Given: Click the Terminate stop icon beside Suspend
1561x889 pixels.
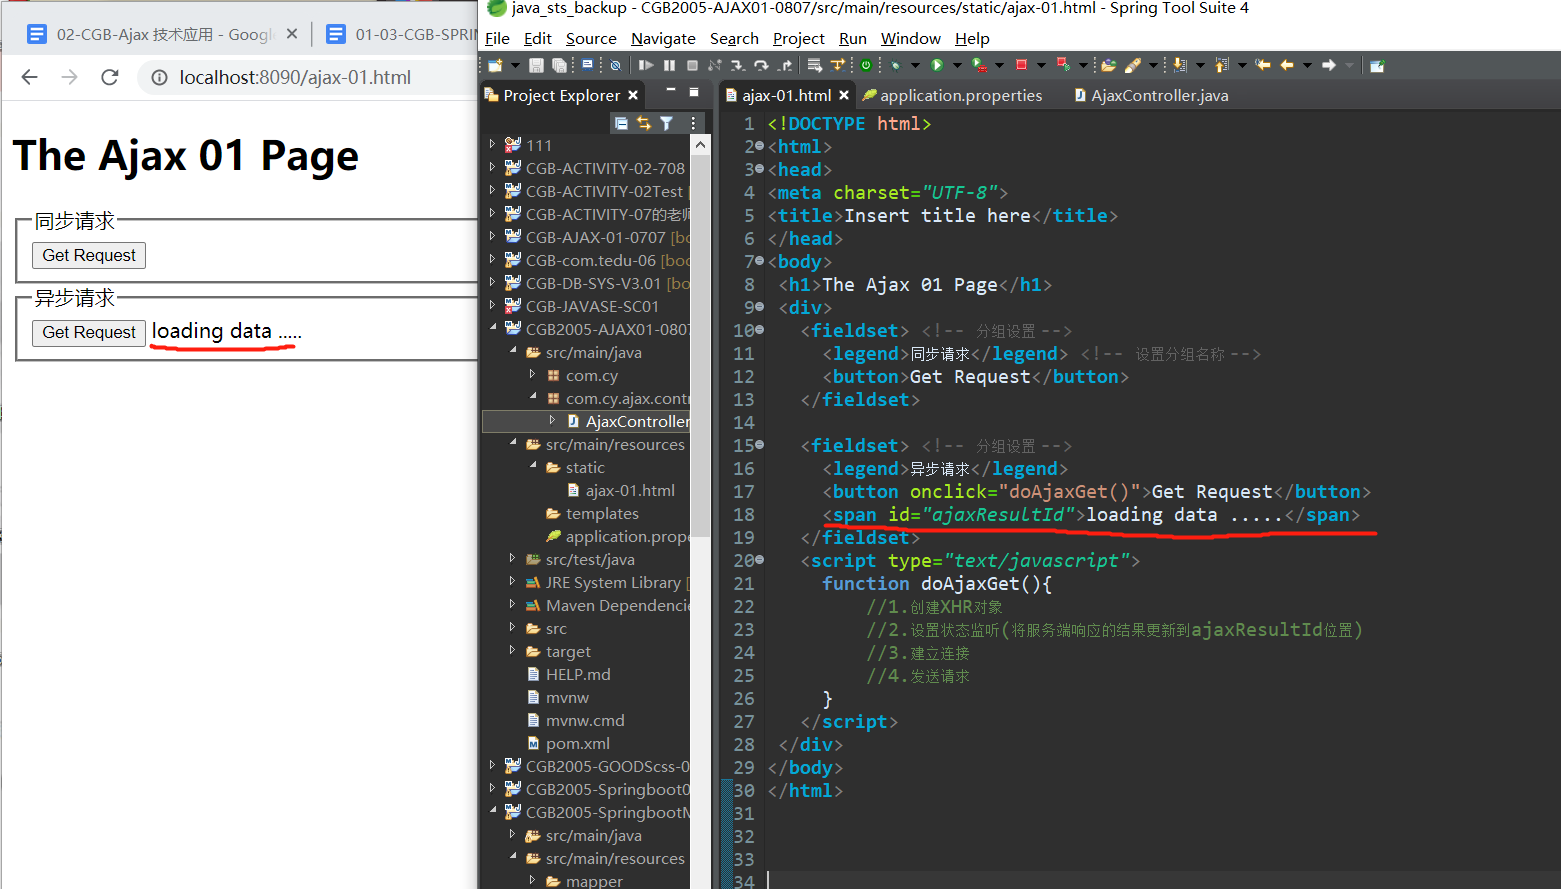Looking at the screenshot, I should (x=692, y=65).
